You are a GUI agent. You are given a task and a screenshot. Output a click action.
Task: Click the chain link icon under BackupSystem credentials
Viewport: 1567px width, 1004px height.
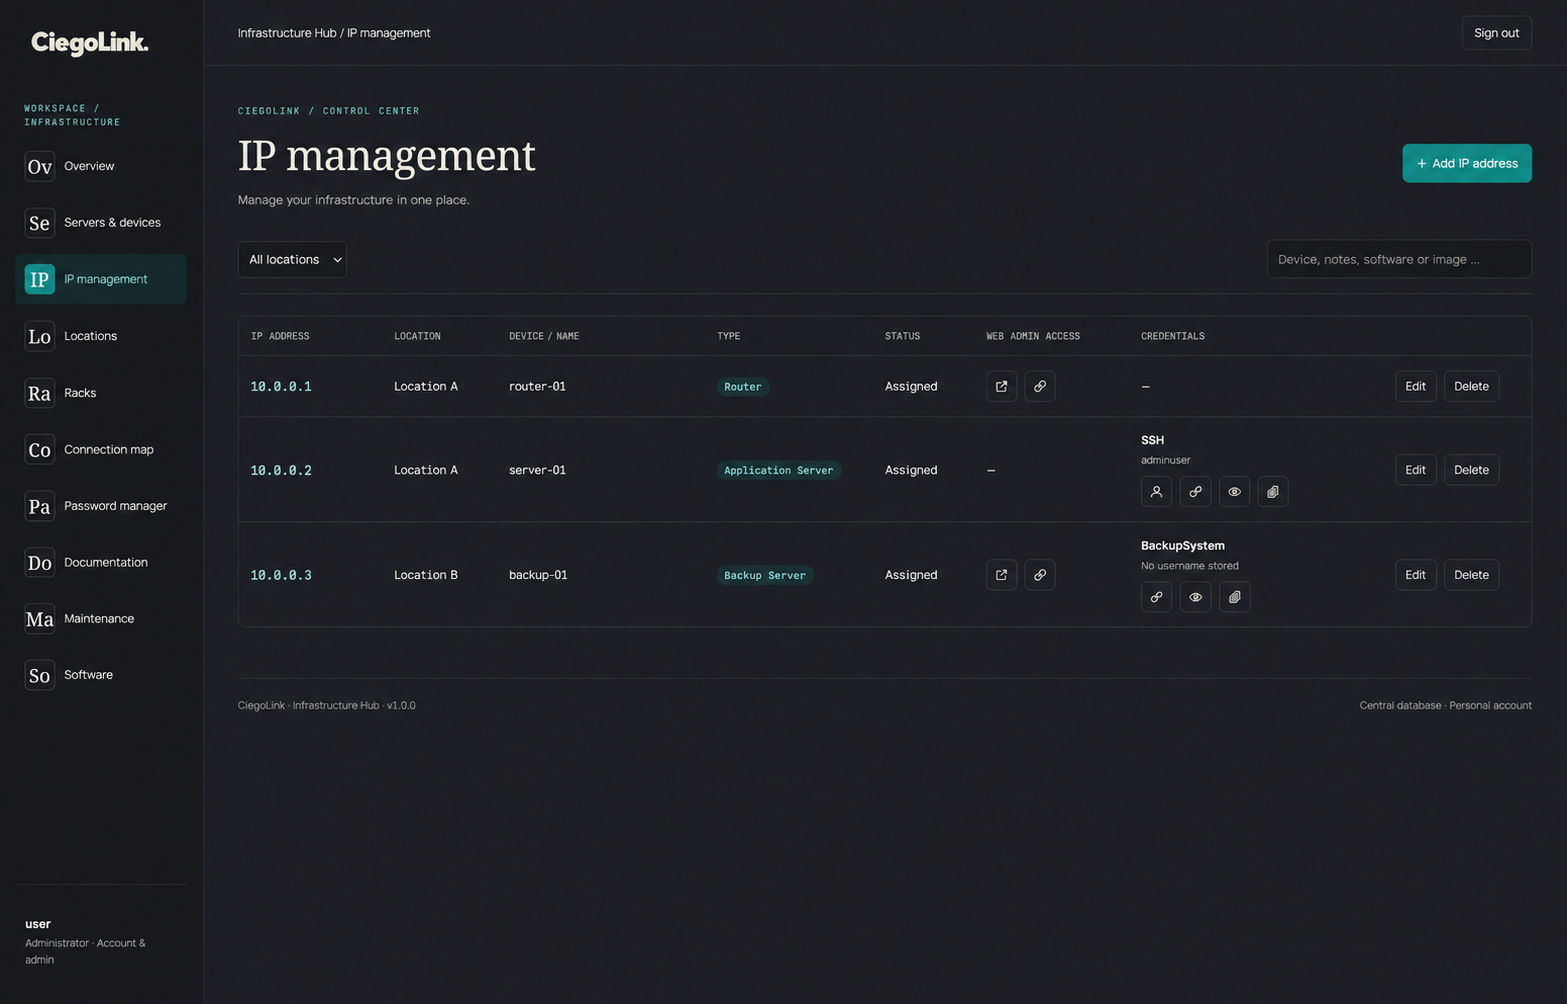[1156, 597]
